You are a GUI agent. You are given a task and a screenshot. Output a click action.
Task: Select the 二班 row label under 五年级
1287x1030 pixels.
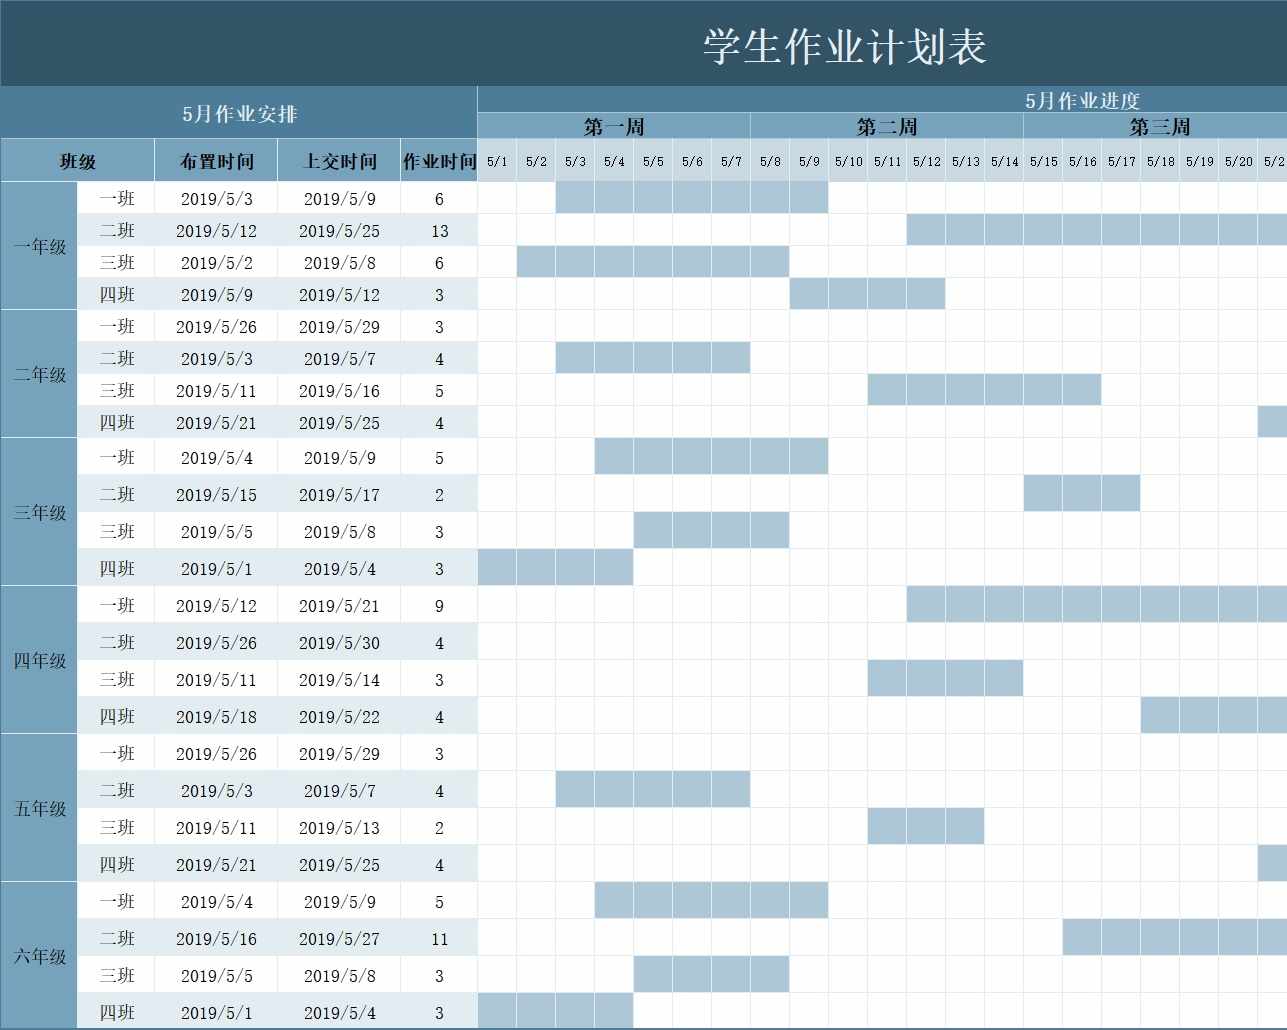(116, 790)
